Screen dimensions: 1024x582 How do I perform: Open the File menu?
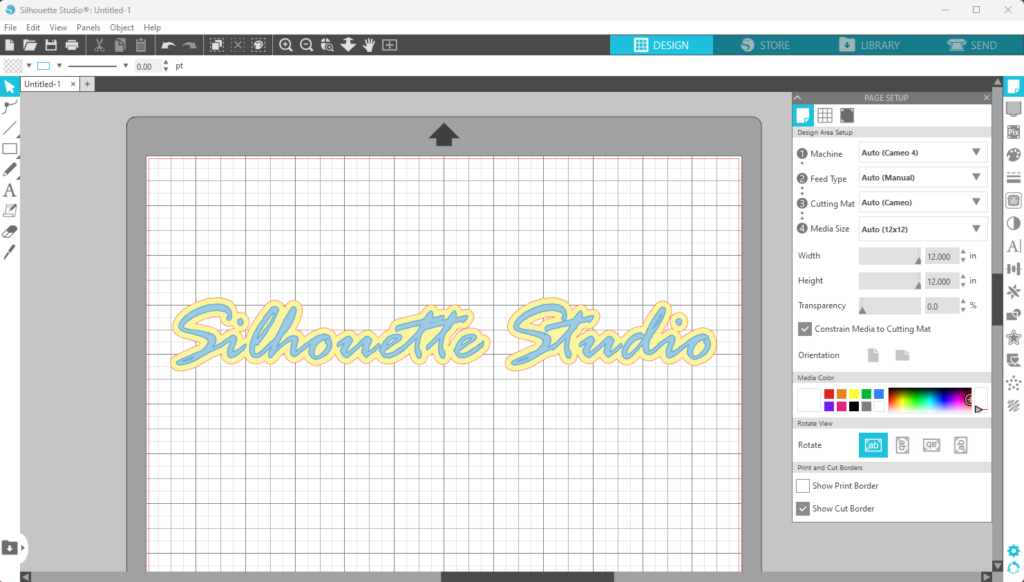pos(10,27)
